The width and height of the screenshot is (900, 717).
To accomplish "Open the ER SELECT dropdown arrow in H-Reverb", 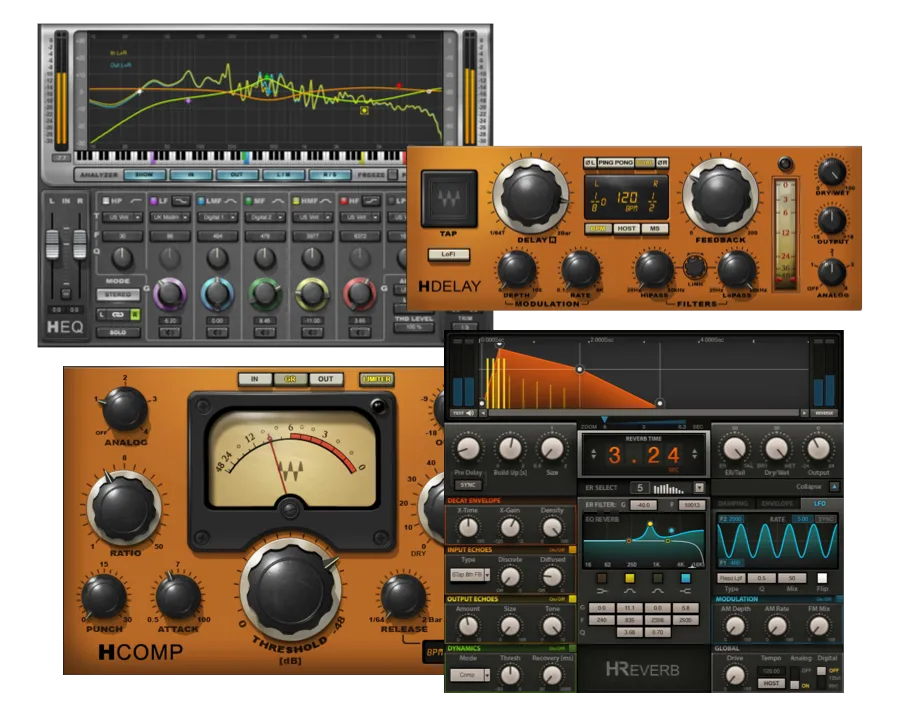I will point(699,488).
